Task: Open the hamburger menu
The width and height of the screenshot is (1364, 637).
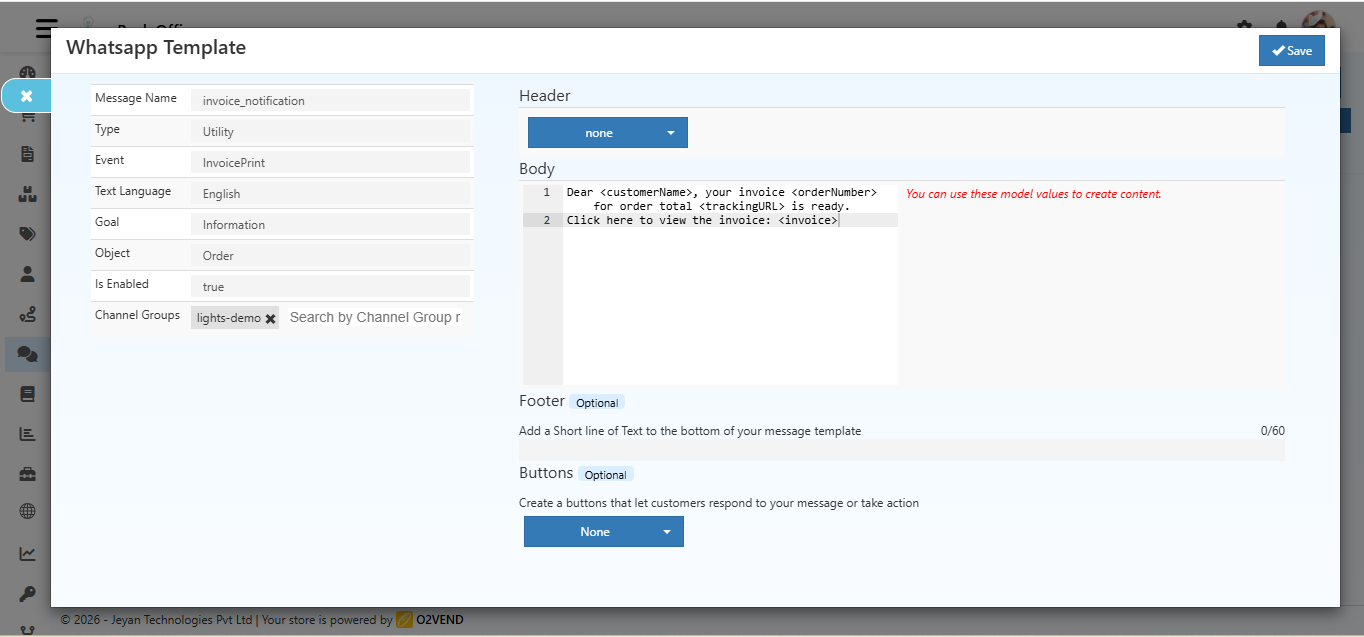Action: pos(46,28)
